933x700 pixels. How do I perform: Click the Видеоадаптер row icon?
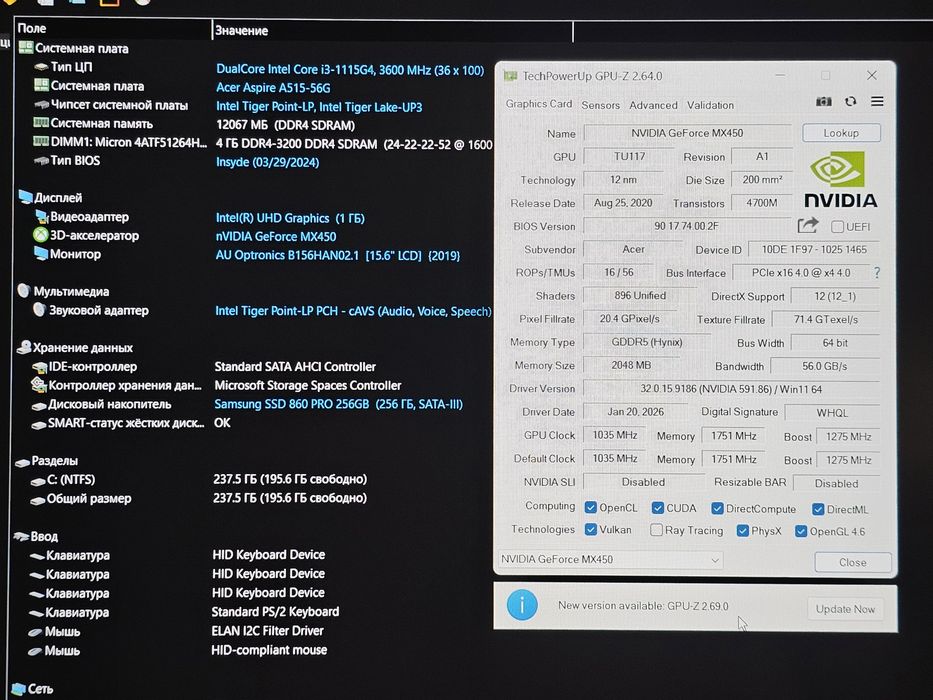tap(41, 216)
